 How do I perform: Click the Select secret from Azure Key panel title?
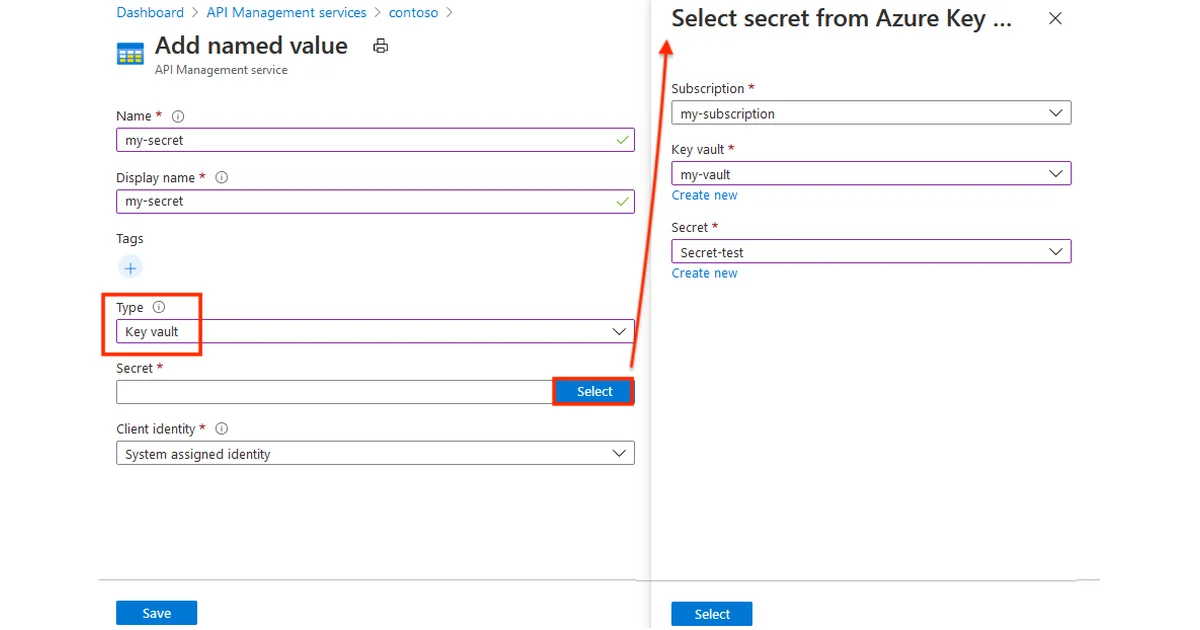tap(842, 19)
